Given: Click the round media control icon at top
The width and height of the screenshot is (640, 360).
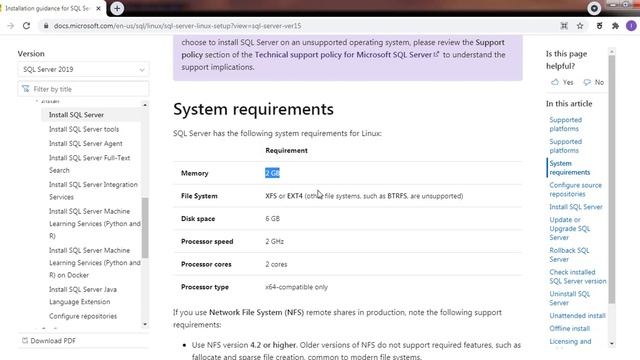Looking at the screenshot, I should (594, 8).
